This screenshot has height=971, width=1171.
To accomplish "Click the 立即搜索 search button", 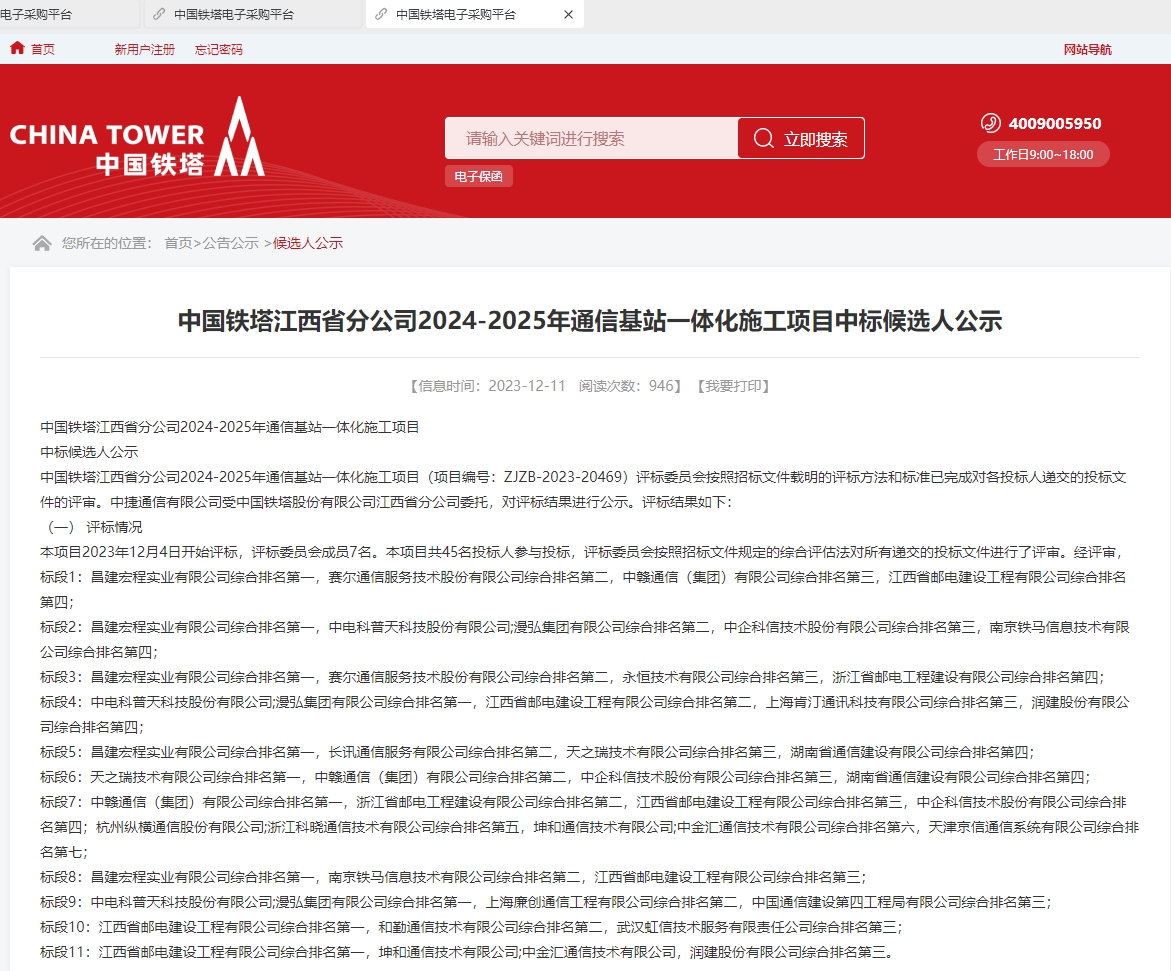I will pyautogui.click(x=801, y=138).
